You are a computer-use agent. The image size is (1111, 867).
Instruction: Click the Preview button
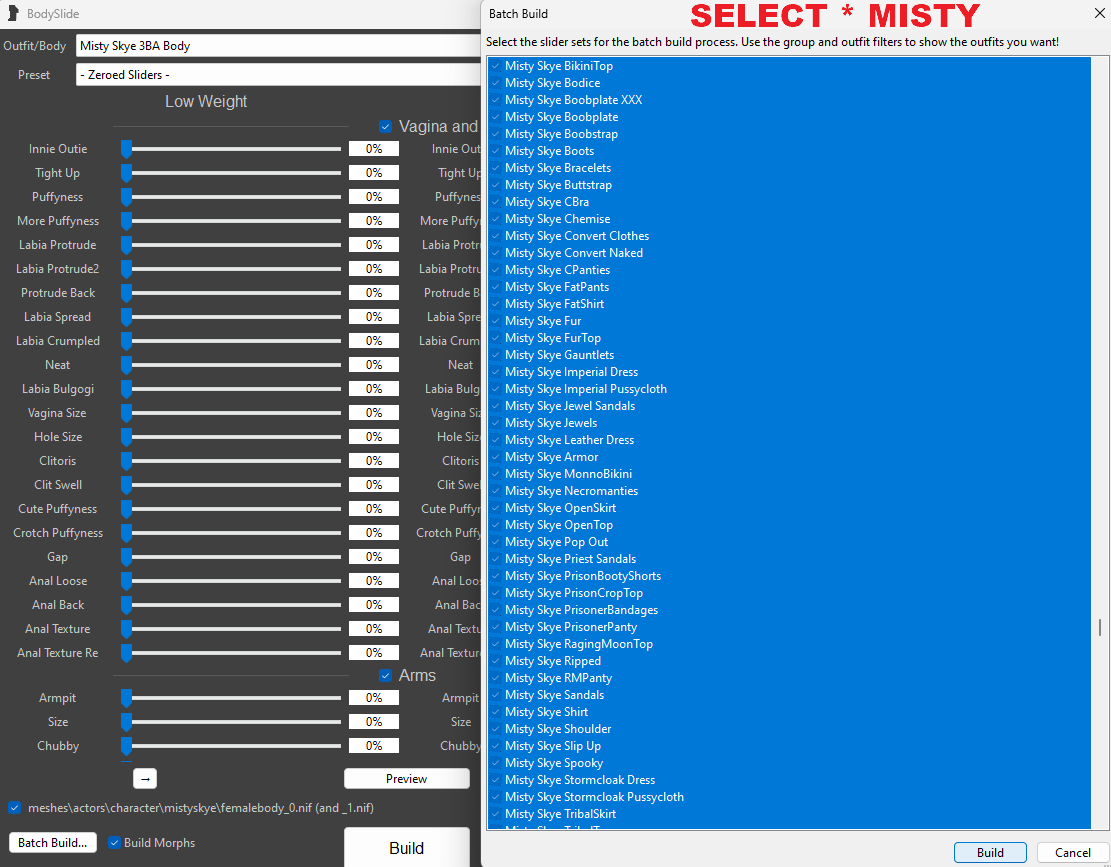pos(406,778)
